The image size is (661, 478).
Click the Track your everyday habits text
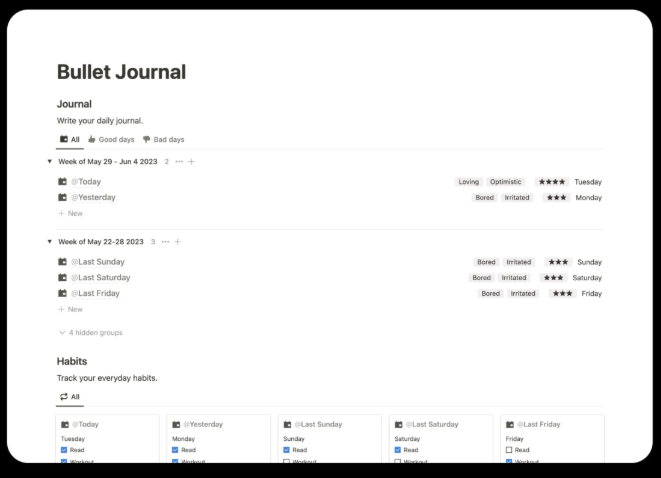tap(107, 378)
